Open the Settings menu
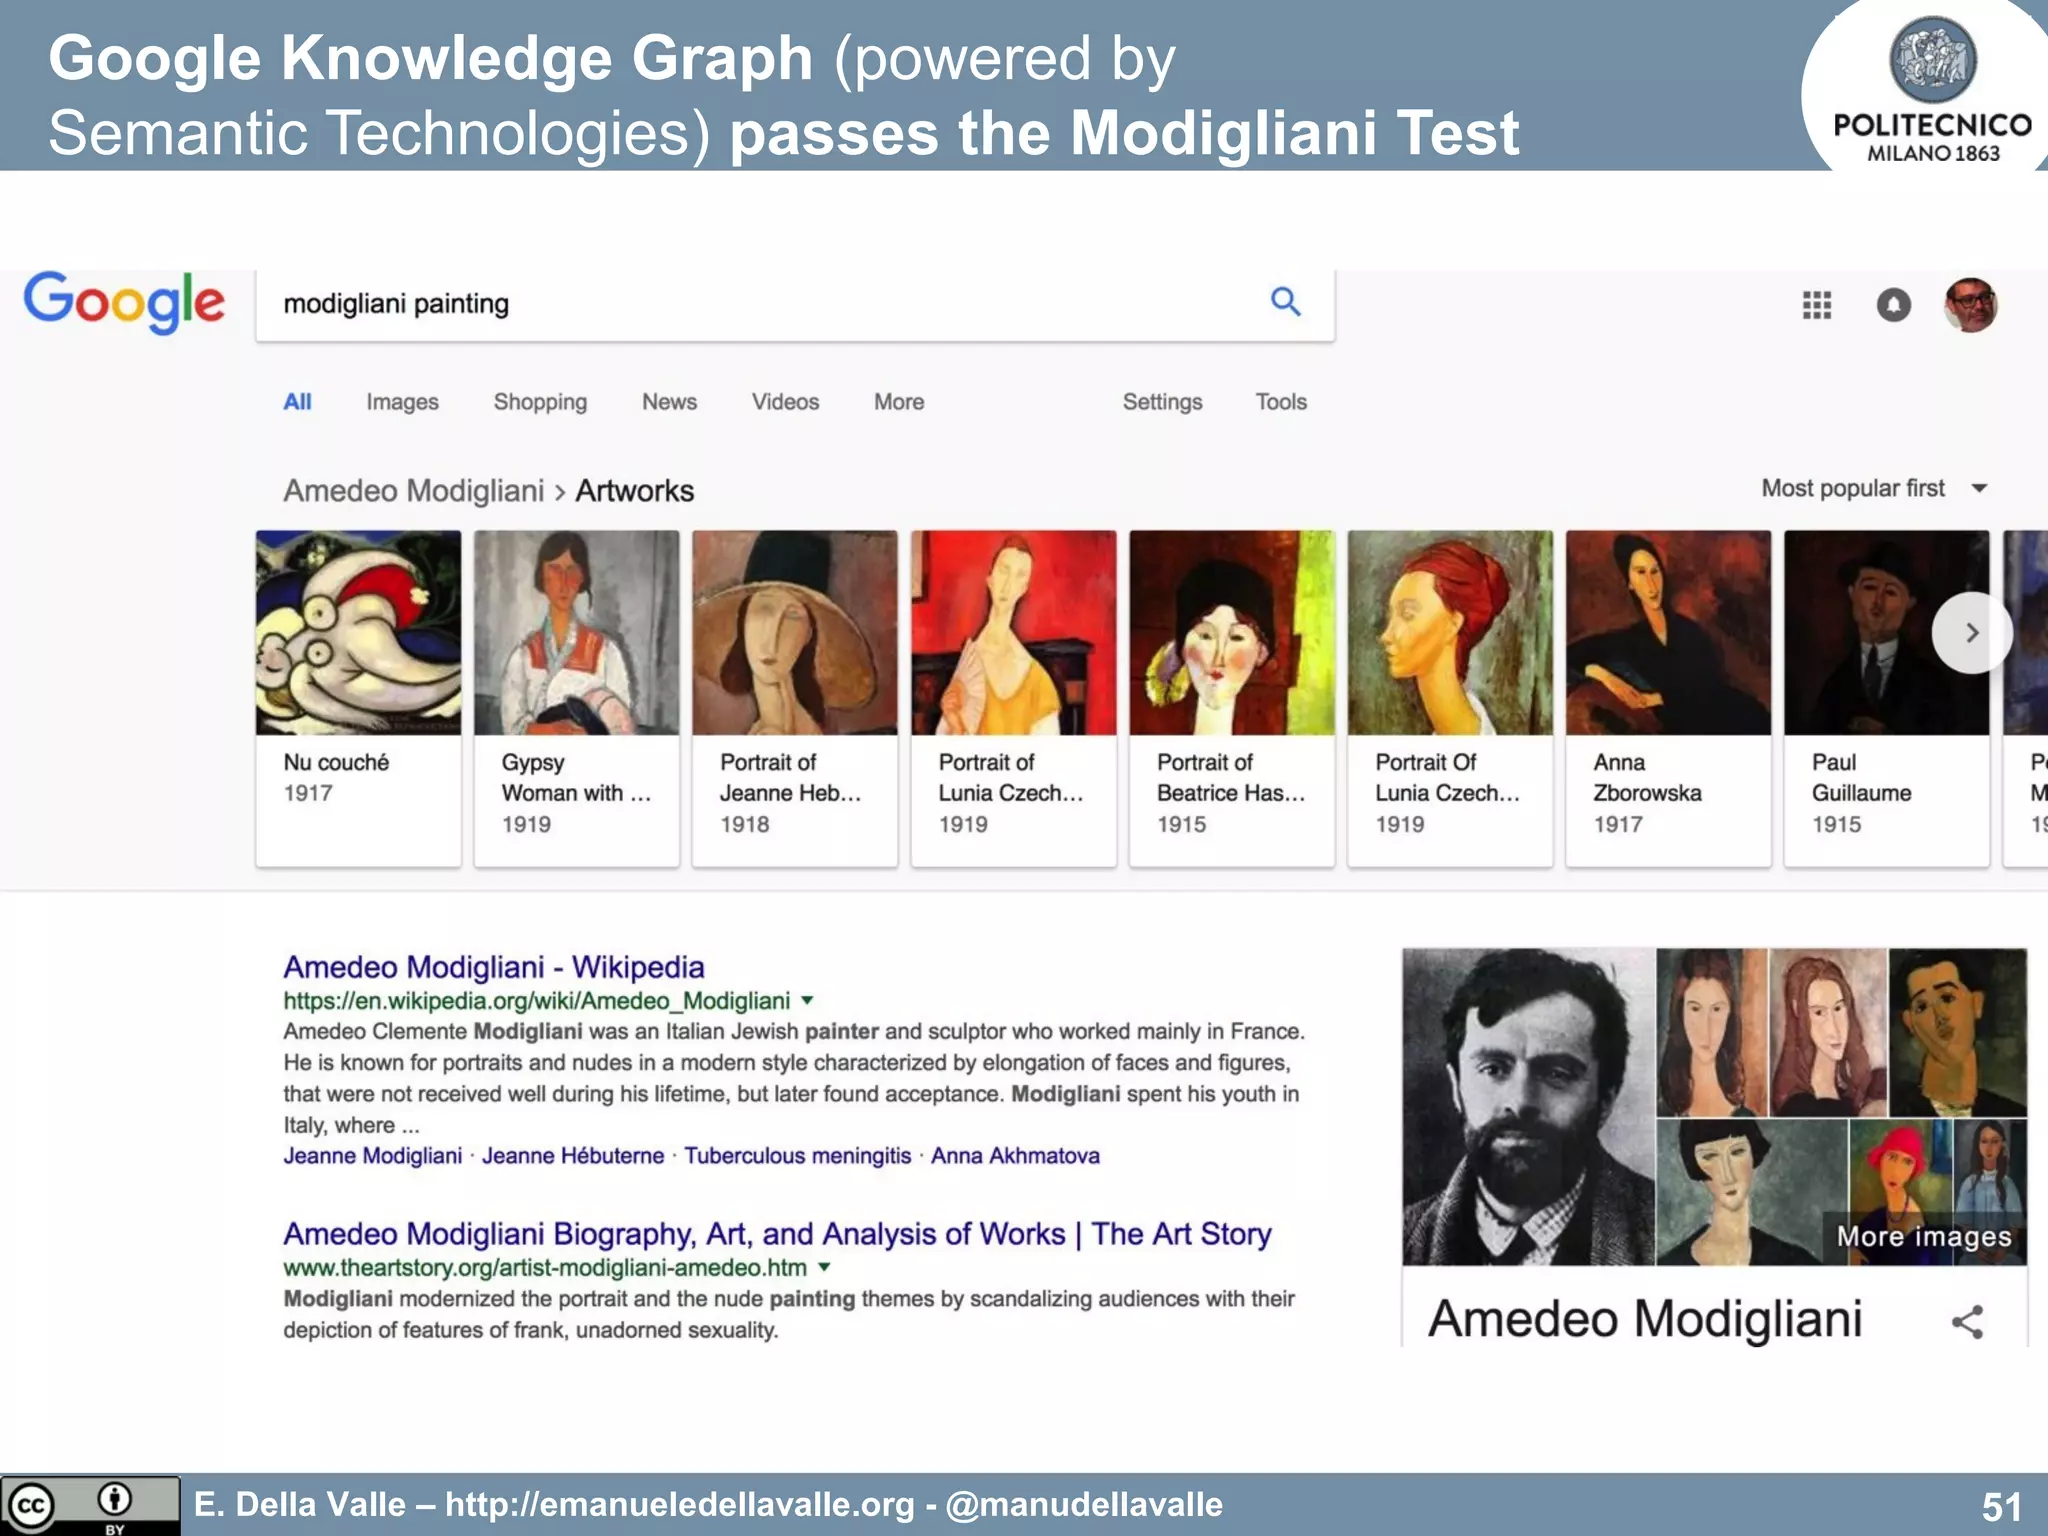 pos(1162,402)
